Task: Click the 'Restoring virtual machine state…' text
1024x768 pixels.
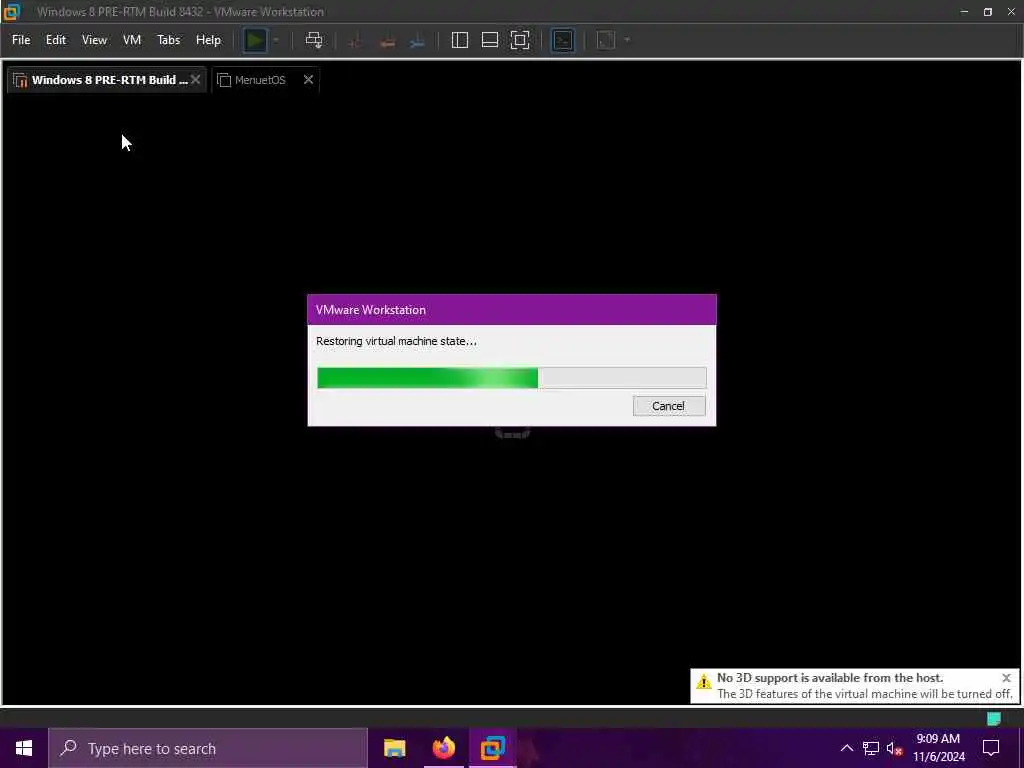Action: [396, 341]
